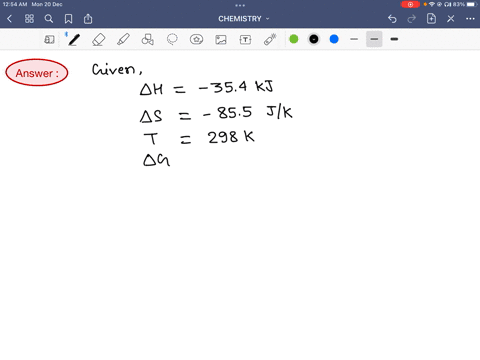Select the thin stroke width
480x360 pixels.
click(x=354, y=39)
